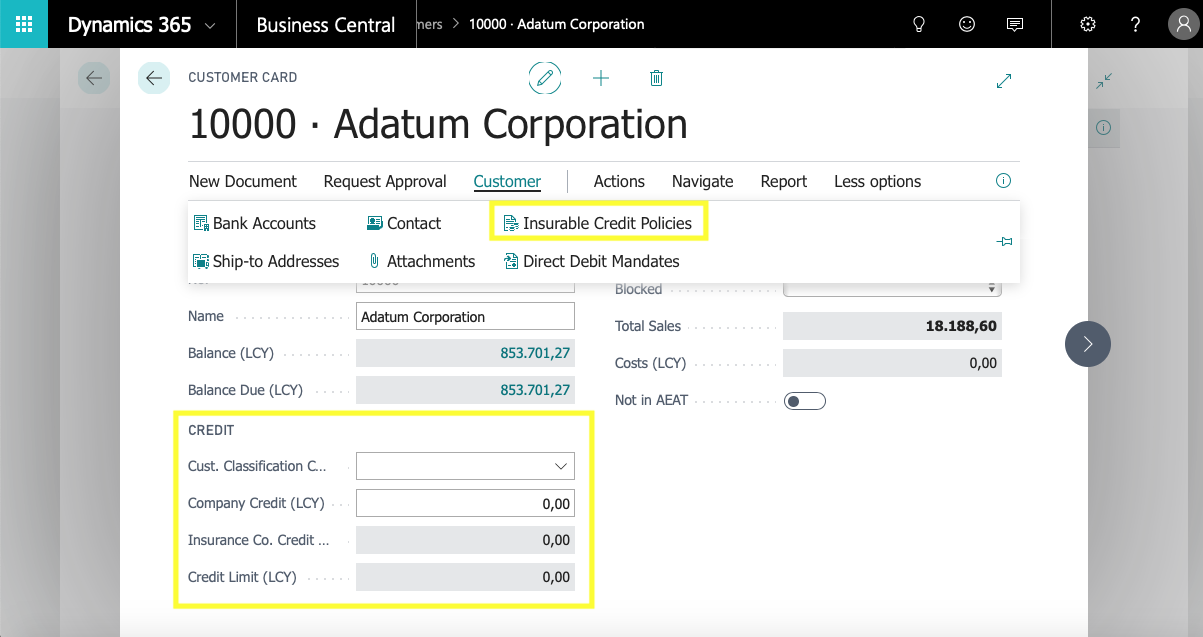Click the lightbulb Tell Me icon
The height and width of the screenshot is (637, 1203).
[920, 25]
